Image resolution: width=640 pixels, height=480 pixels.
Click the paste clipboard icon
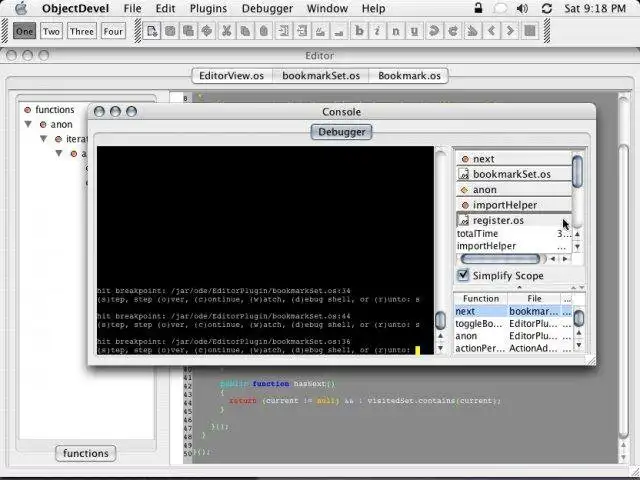tap(264, 31)
